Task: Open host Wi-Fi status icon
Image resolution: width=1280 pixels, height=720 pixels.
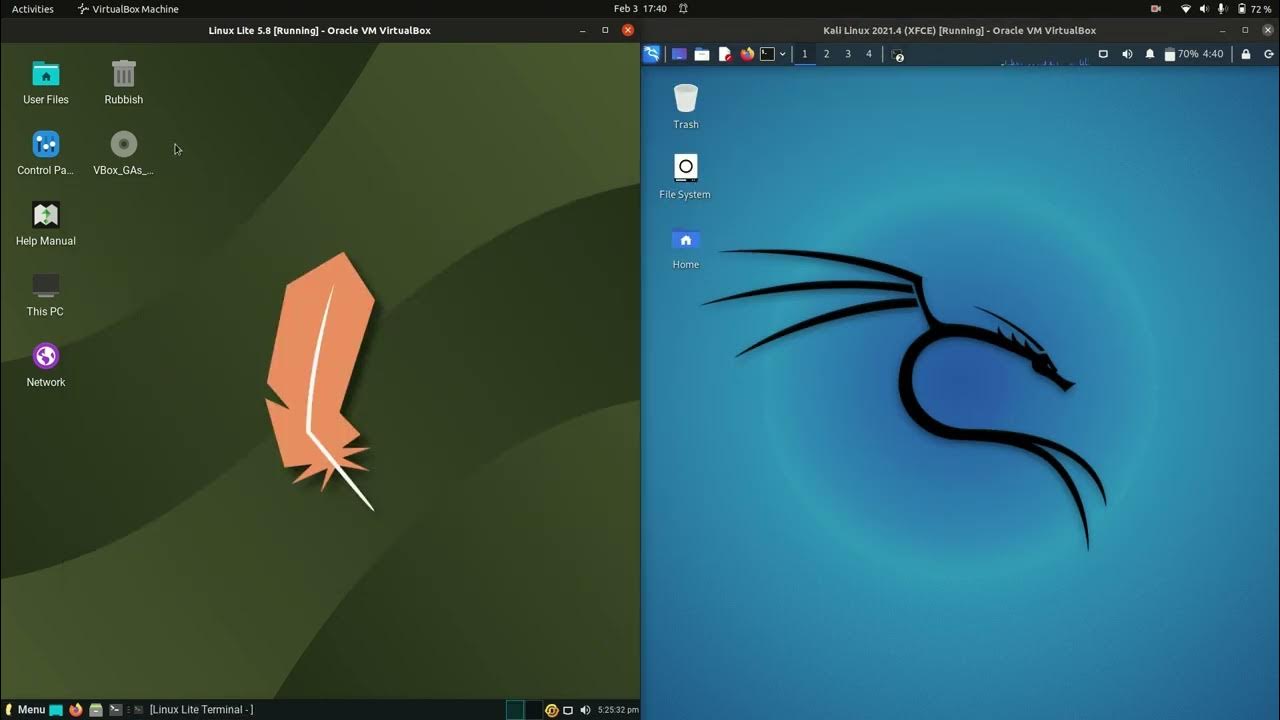Action: tap(1186, 9)
